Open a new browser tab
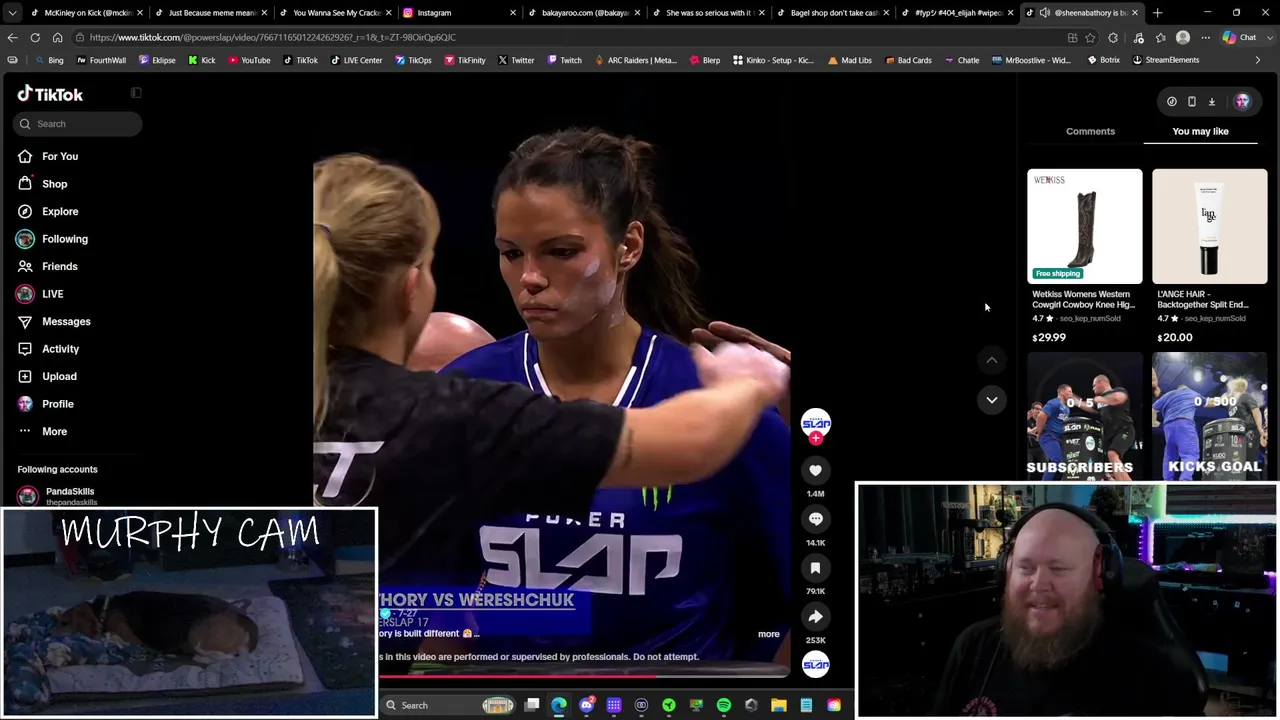The width and height of the screenshot is (1280, 720). pyautogui.click(x=1157, y=13)
